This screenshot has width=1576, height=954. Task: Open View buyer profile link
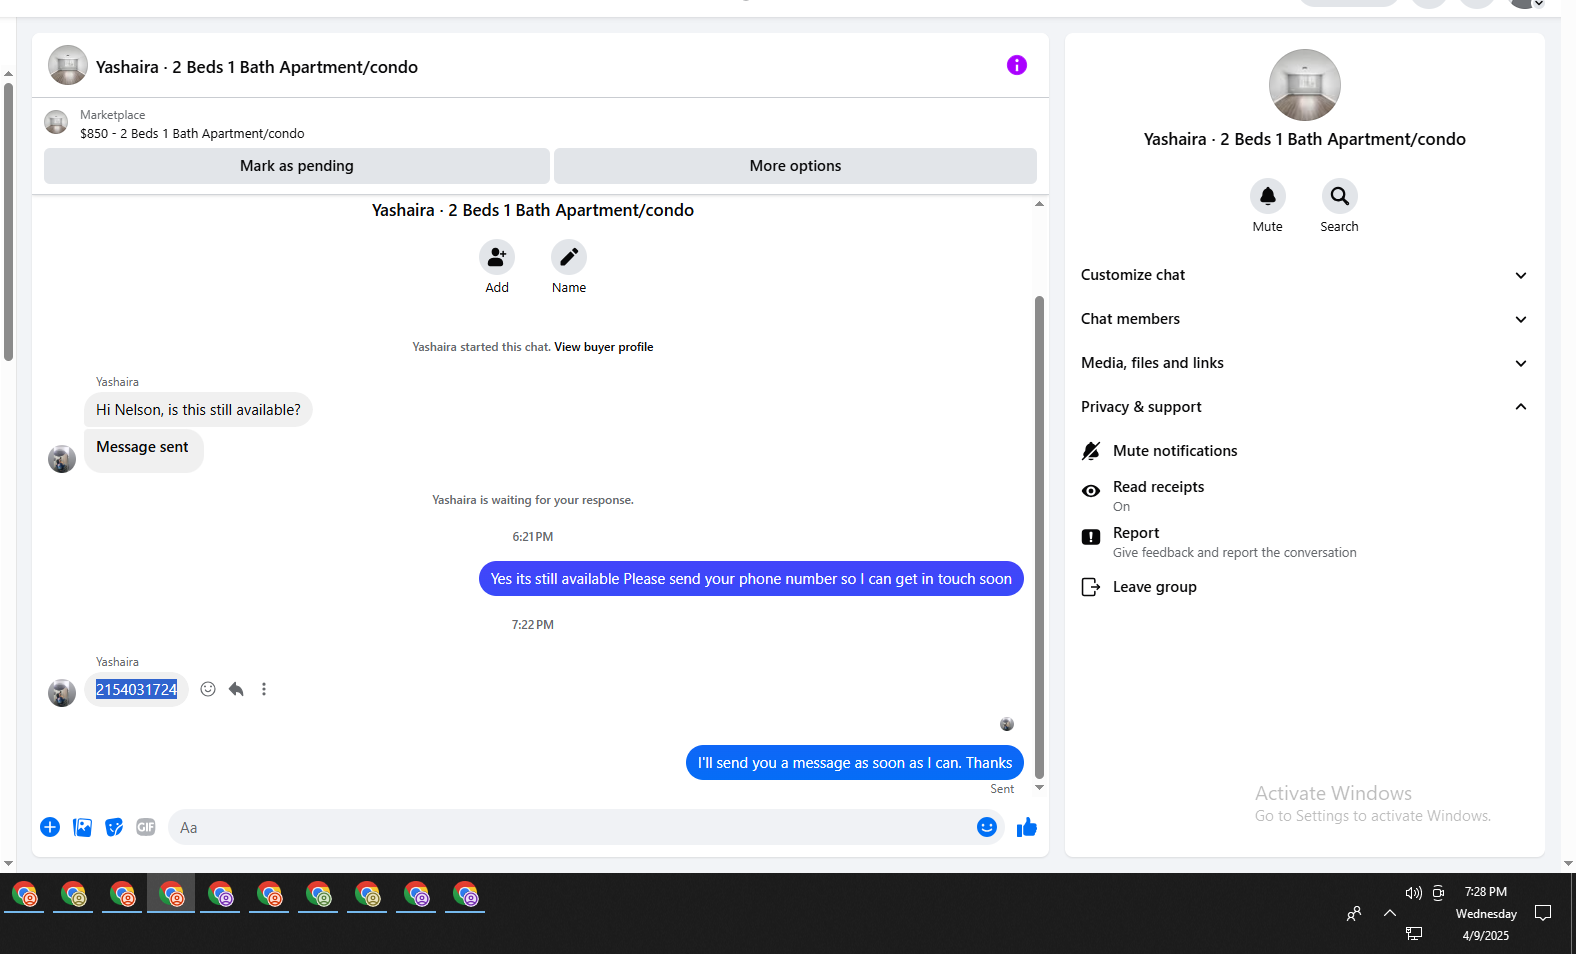tap(604, 347)
